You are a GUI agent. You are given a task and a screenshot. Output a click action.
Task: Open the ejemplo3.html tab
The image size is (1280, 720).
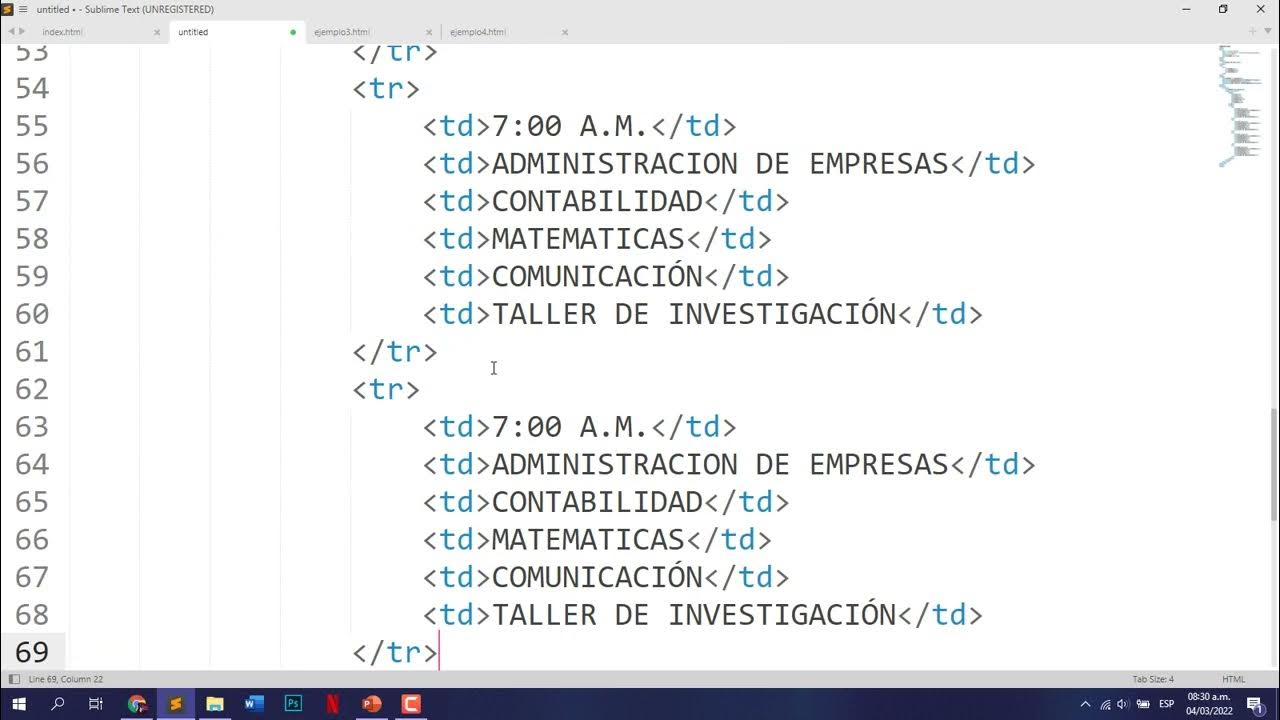[342, 32]
